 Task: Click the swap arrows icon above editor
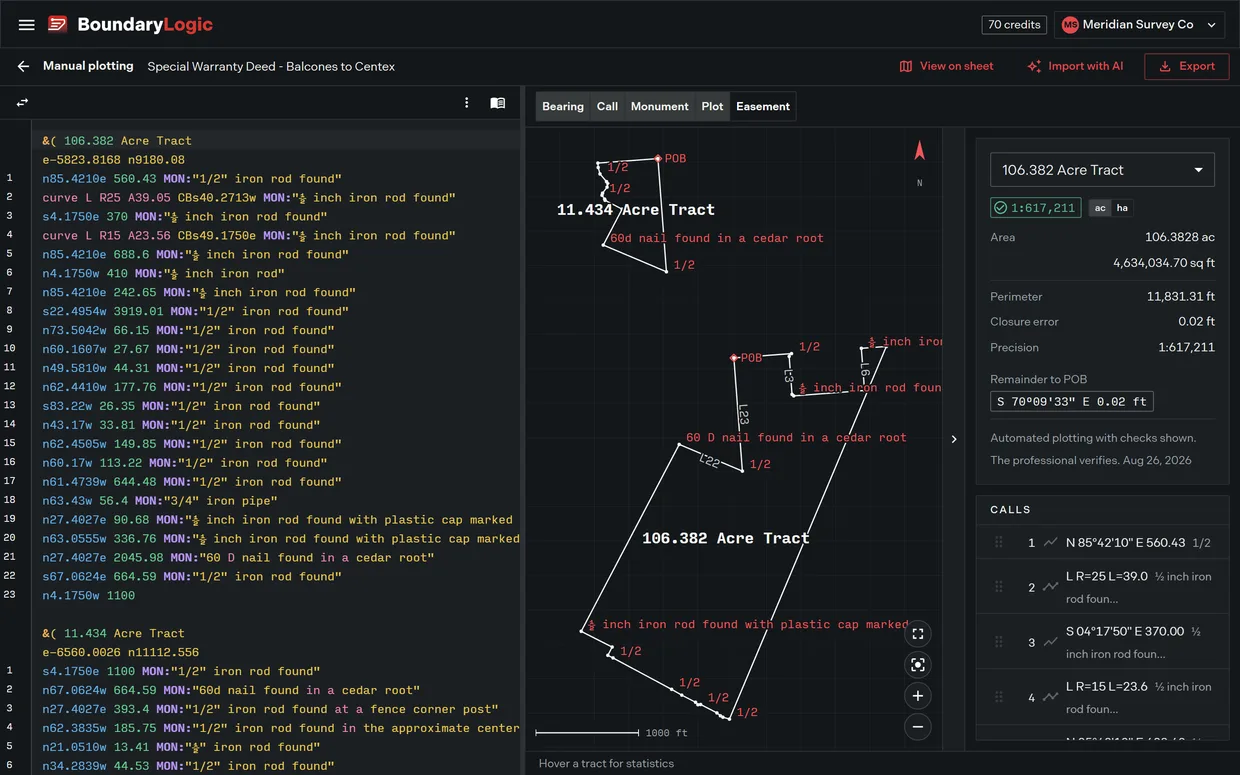coord(22,102)
